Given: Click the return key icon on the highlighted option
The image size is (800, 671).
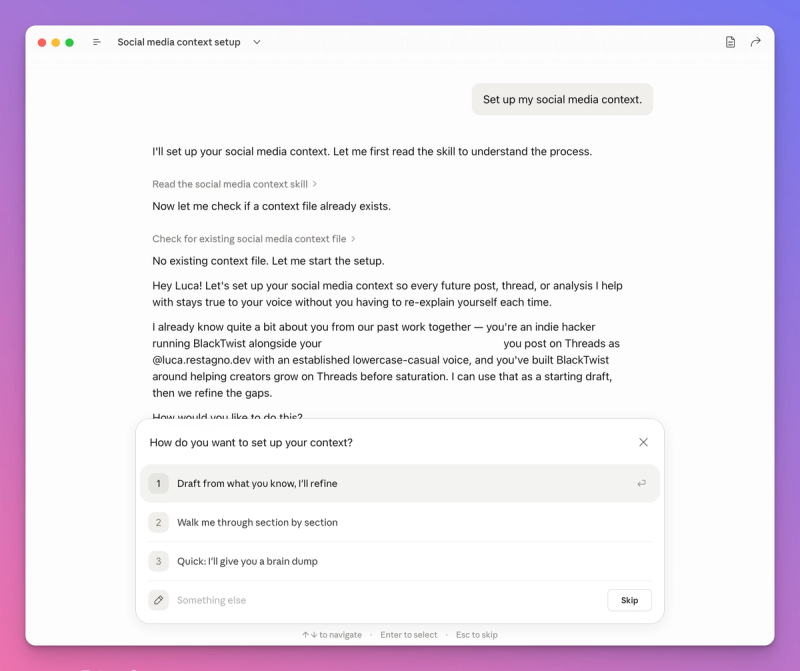Looking at the screenshot, I should tap(641, 483).
